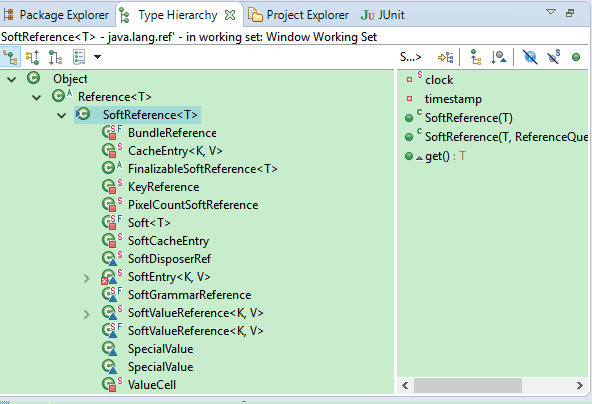Collapse the Reference<T> node

click(37, 97)
